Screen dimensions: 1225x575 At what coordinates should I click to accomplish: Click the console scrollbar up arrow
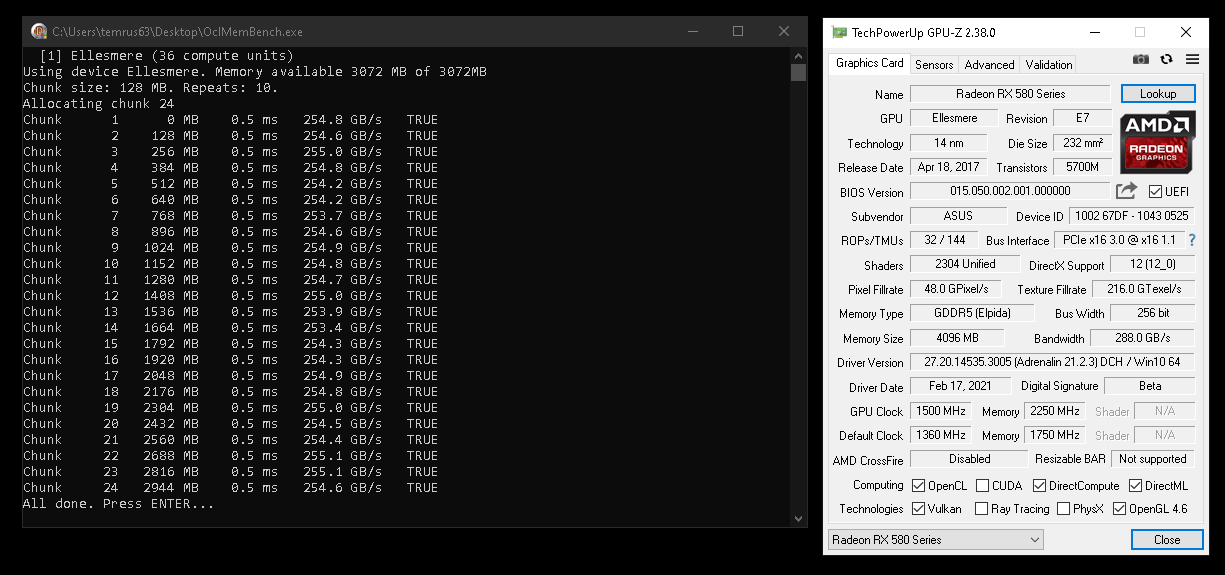[798, 56]
